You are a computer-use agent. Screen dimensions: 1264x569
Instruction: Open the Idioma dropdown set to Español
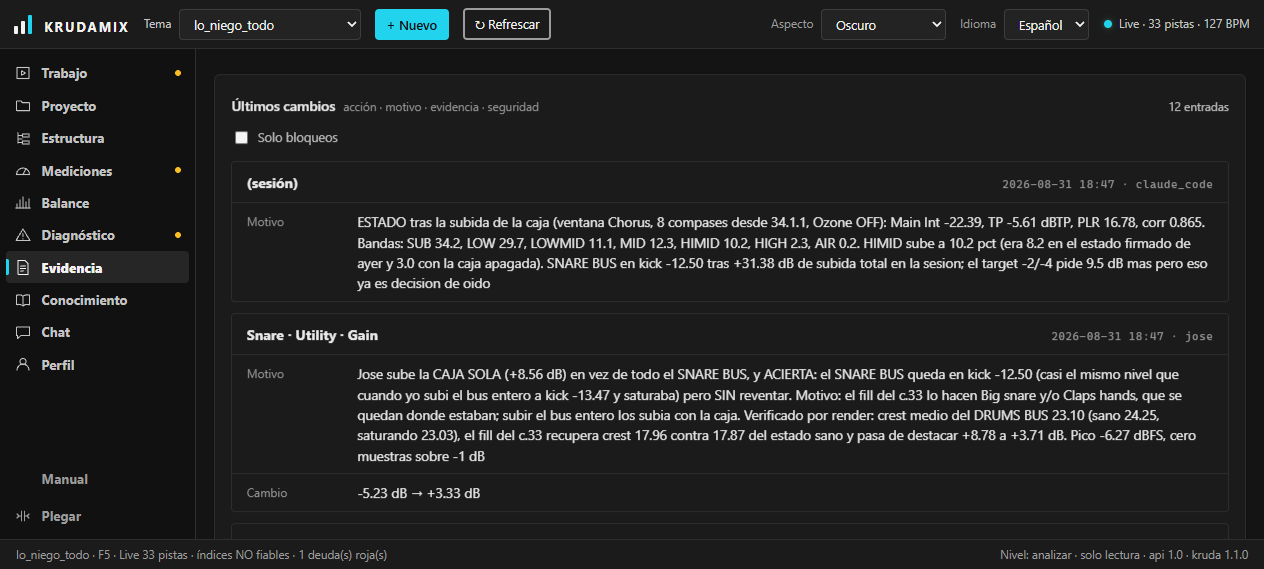pos(1046,25)
